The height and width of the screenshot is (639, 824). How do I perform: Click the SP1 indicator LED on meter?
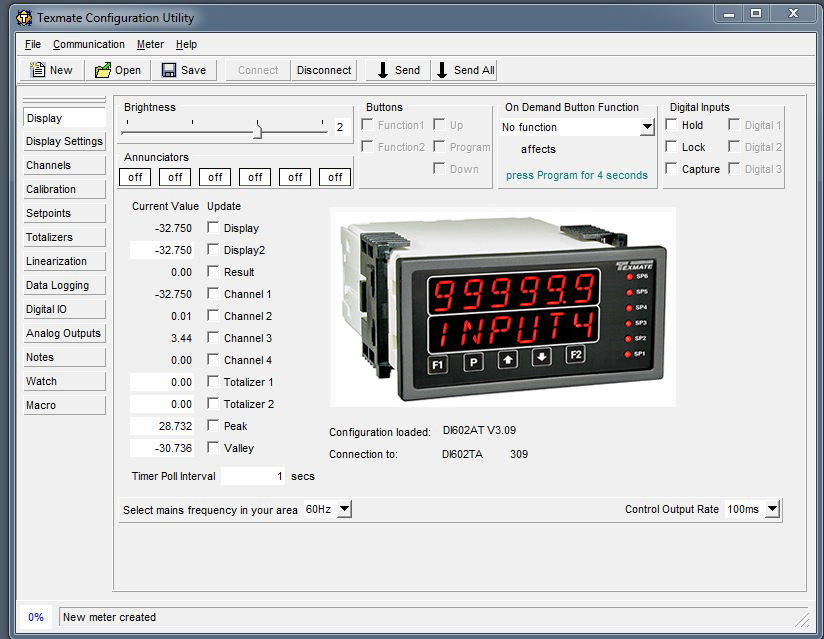(x=627, y=354)
